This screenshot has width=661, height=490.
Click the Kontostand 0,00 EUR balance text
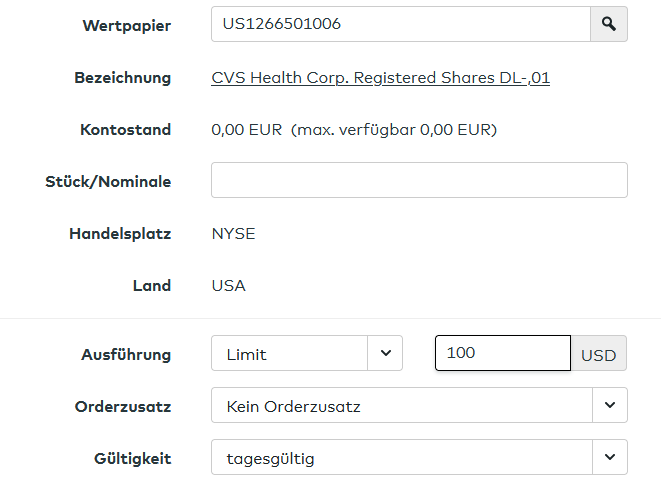pyautogui.click(x=247, y=129)
